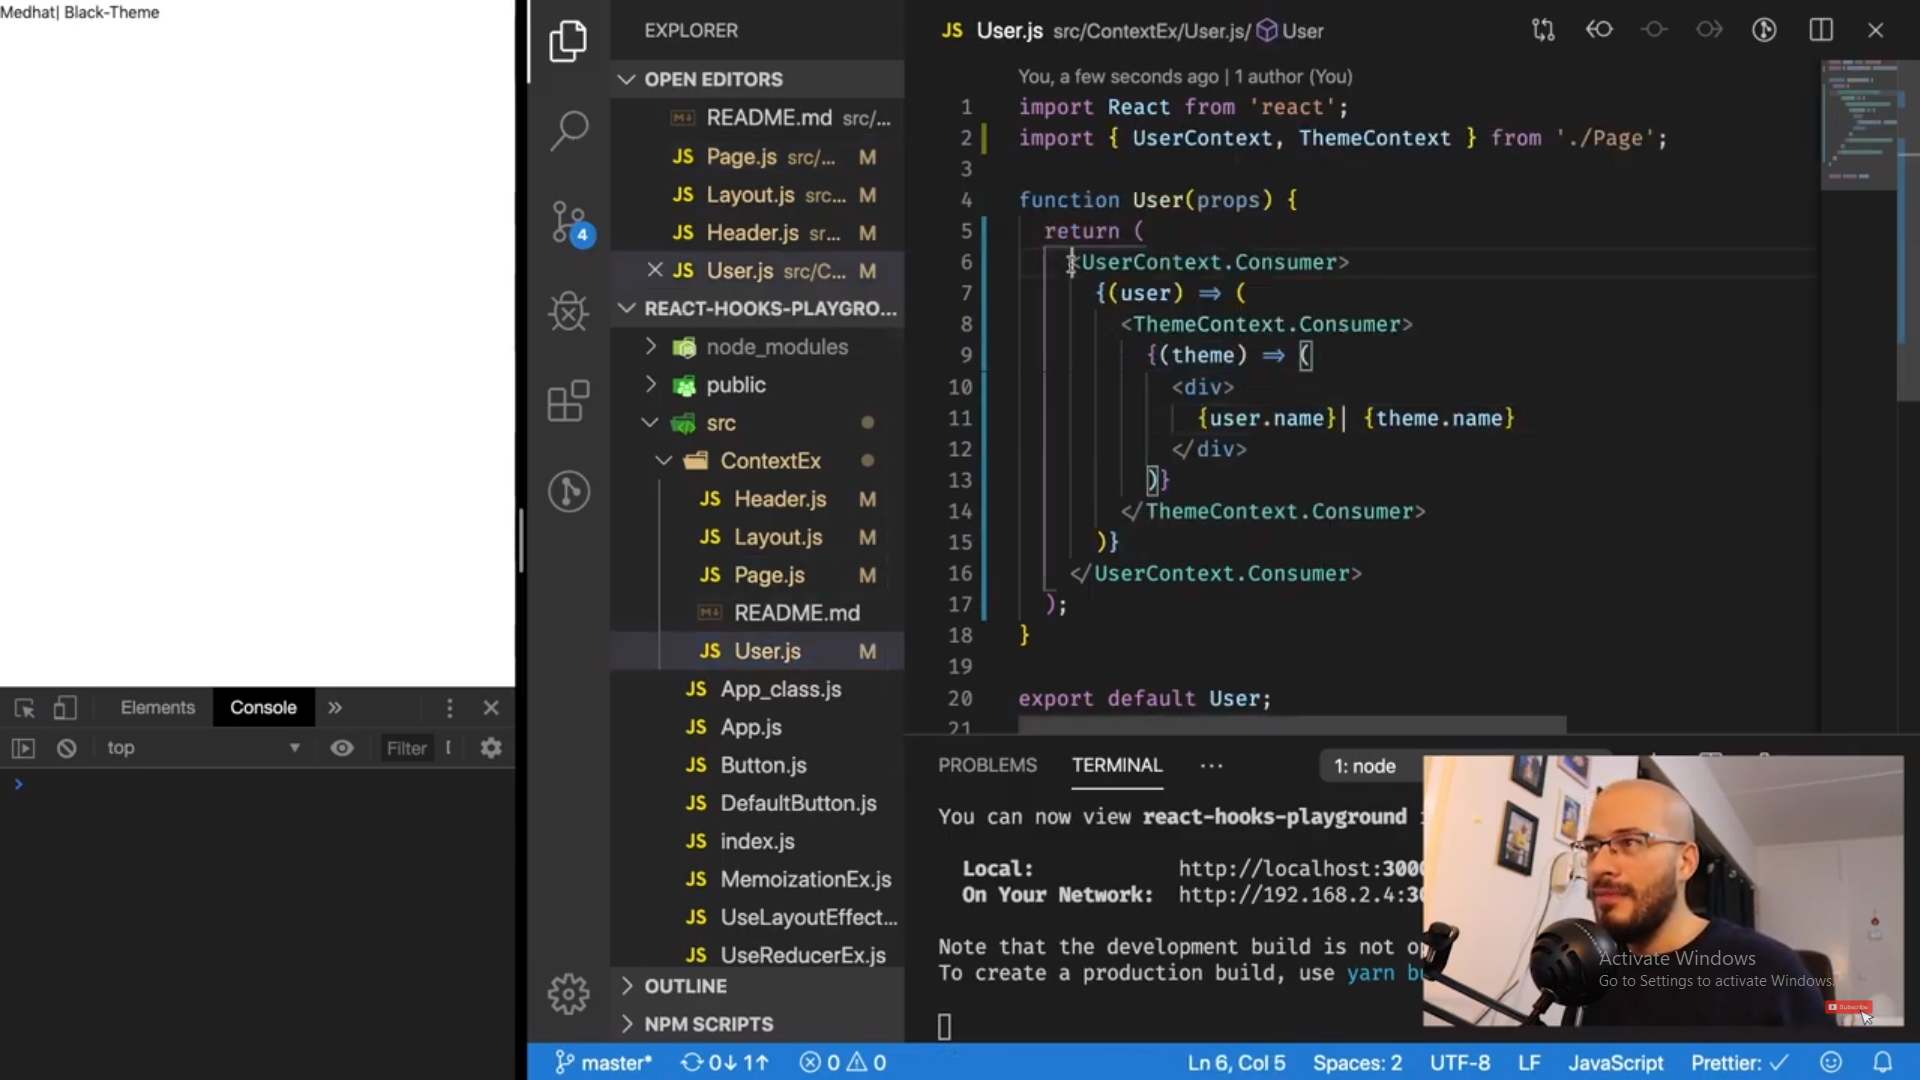Open App_class.js file

coord(757,689)
